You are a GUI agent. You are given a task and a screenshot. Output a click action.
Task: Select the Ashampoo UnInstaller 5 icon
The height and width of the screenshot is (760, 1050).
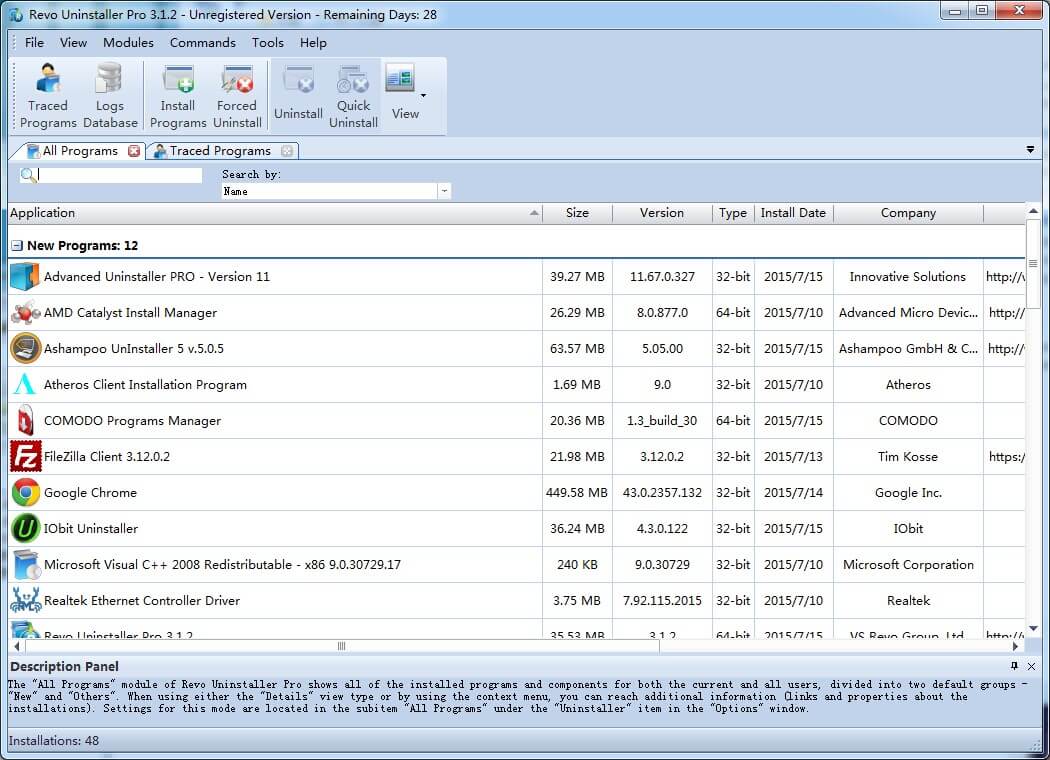coord(25,348)
